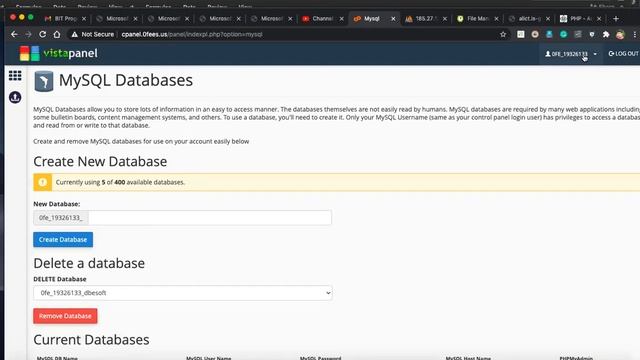Open the DELETE Database dropdown
Screen dimensions: 640x360
pyautogui.click(x=183, y=293)
